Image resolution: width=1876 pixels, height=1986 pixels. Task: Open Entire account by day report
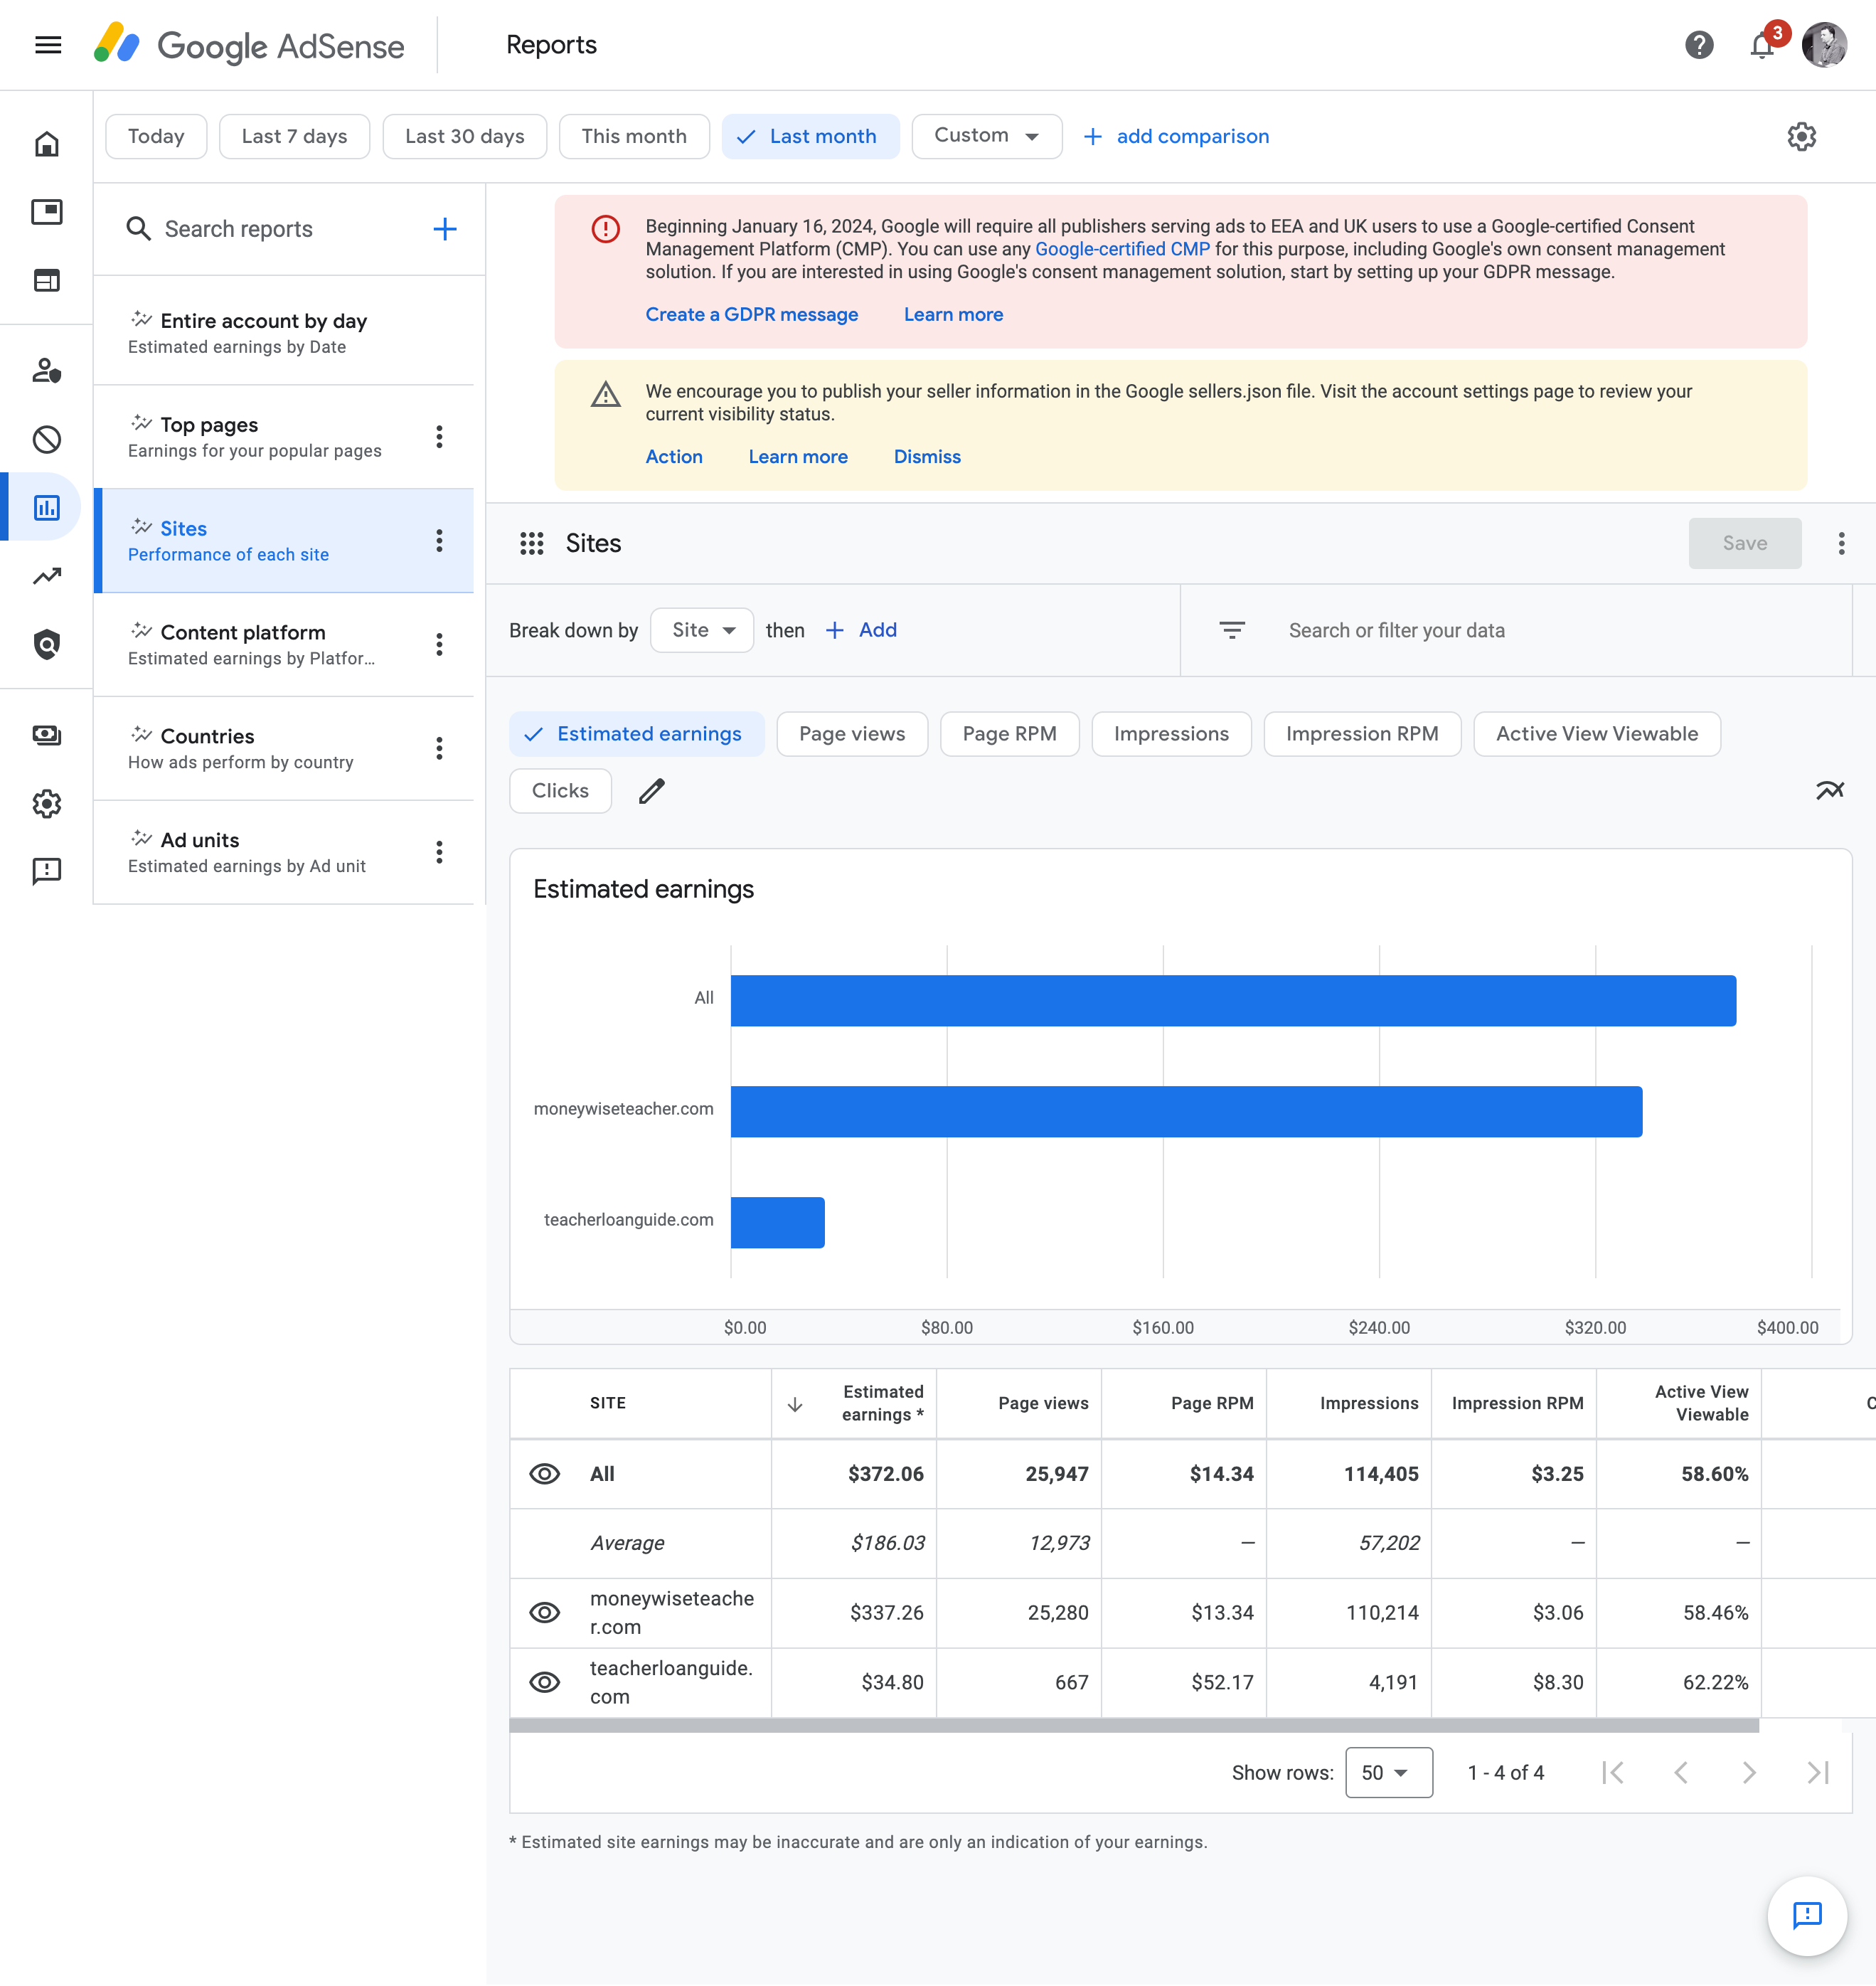[x=284, y=333]
